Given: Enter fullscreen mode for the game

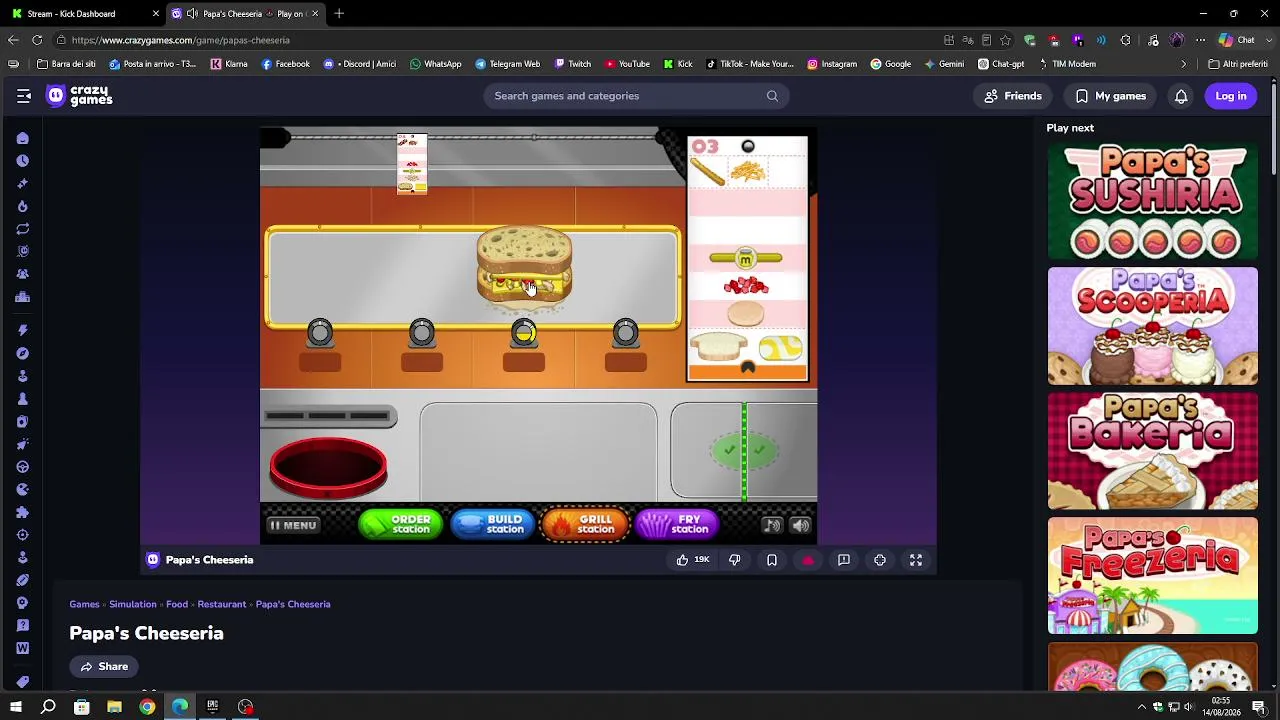Looking at the screenshot, I should (916, 560).
